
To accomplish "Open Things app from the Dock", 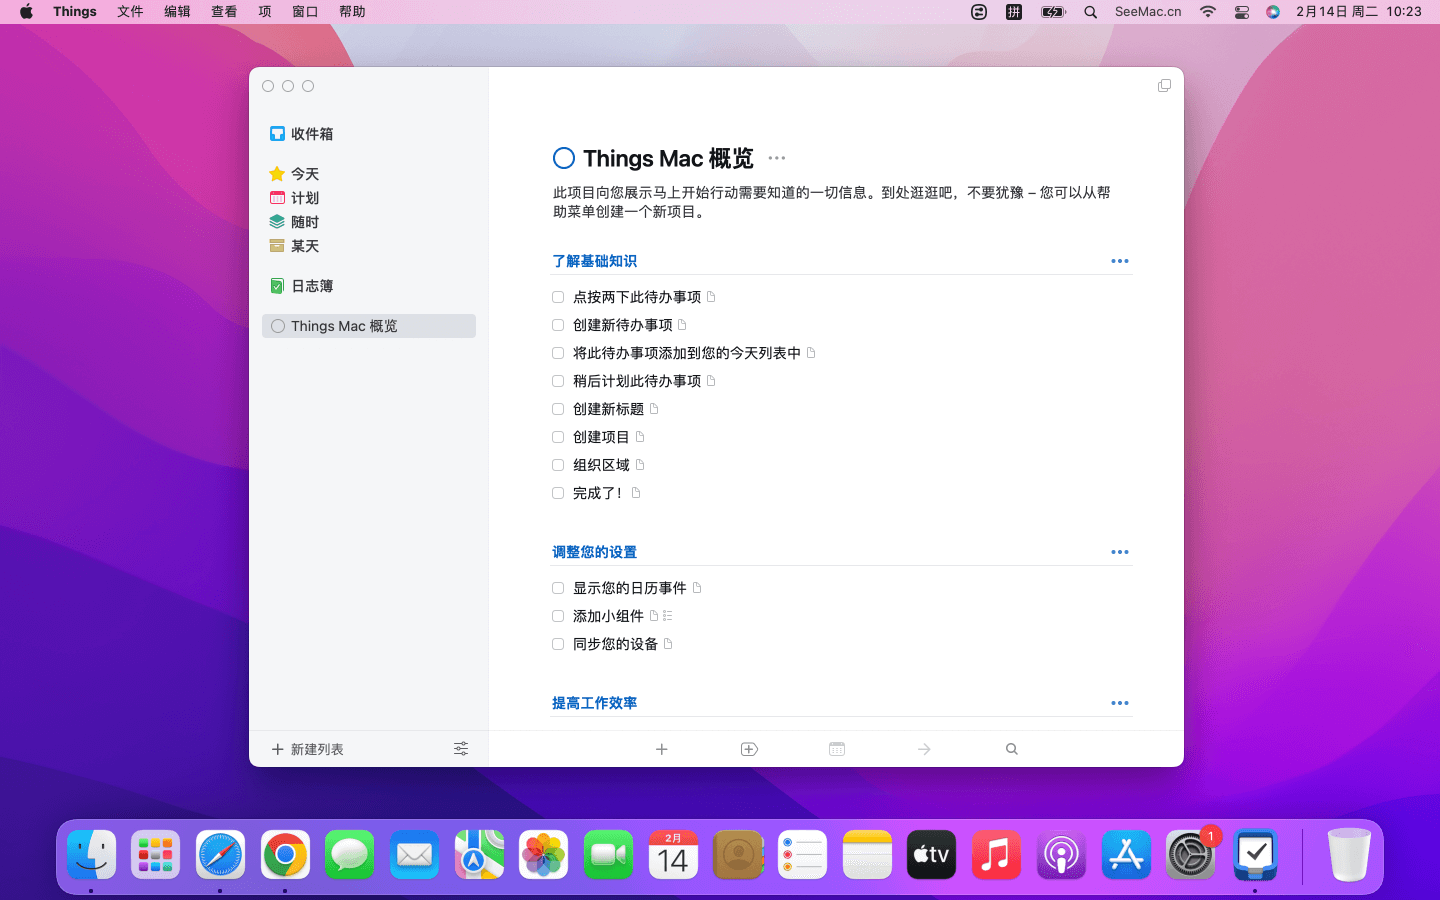I will pos(1255,855).
